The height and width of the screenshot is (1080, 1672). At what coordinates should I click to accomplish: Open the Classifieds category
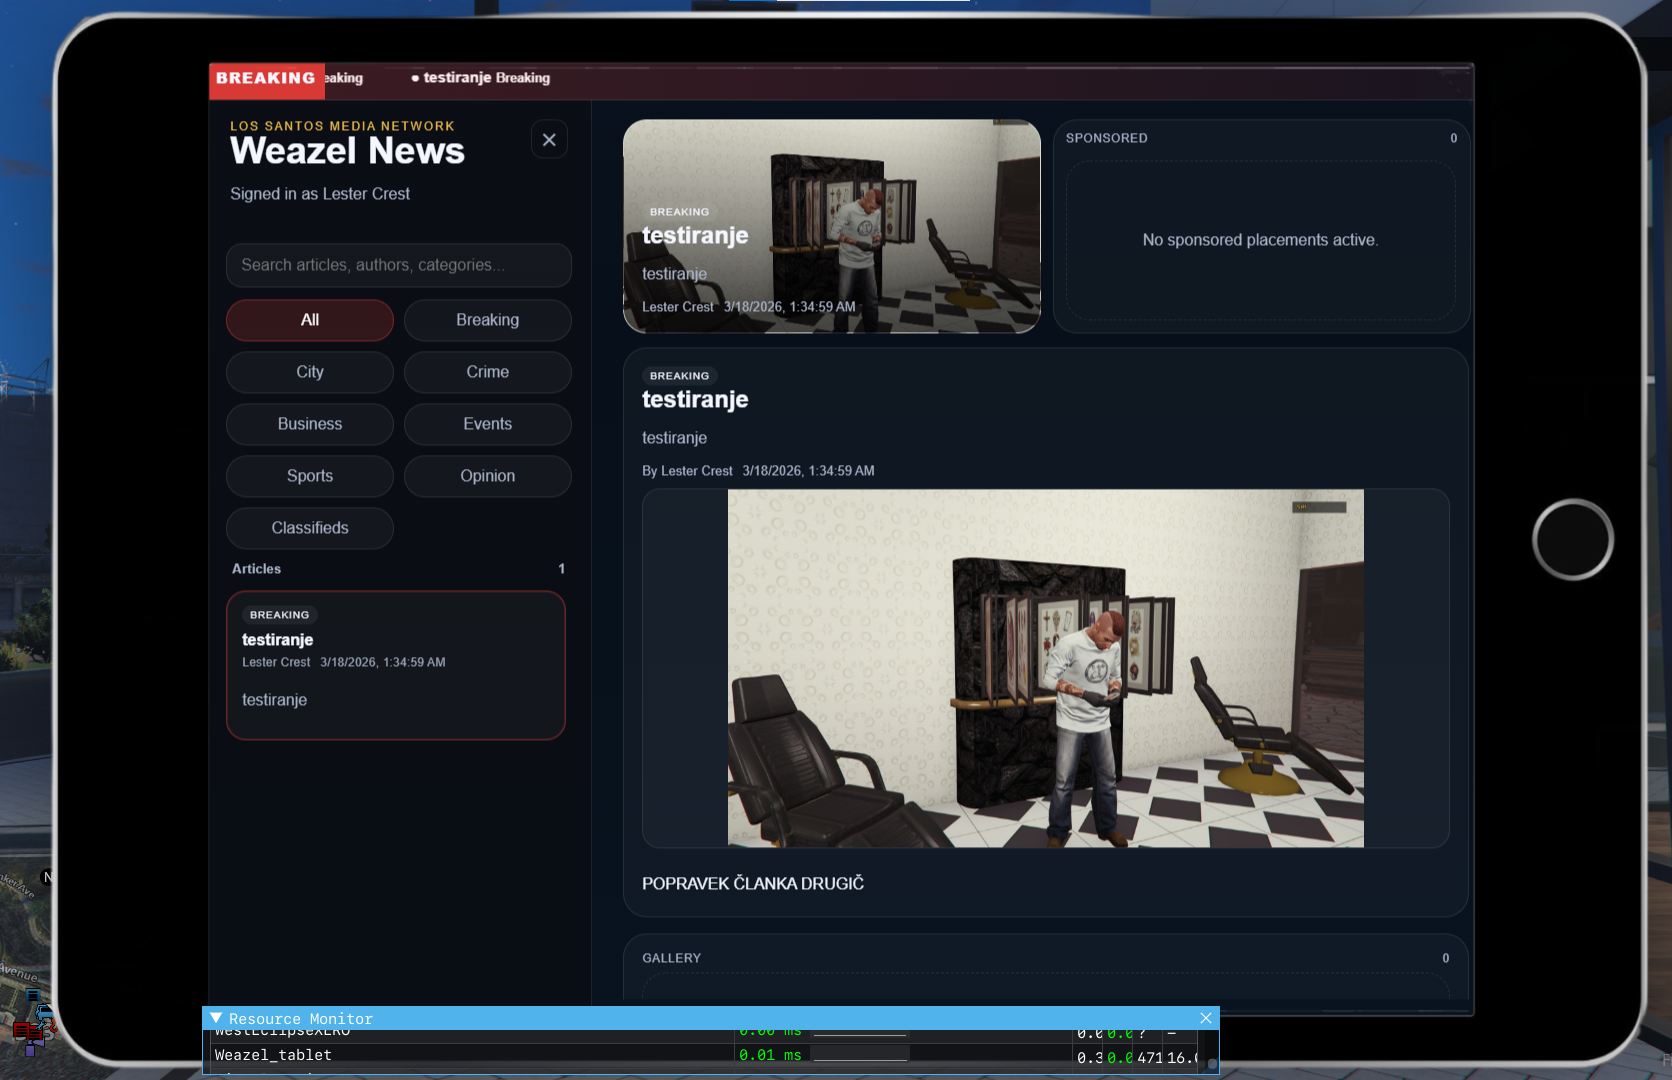click(x=310, y=528)
